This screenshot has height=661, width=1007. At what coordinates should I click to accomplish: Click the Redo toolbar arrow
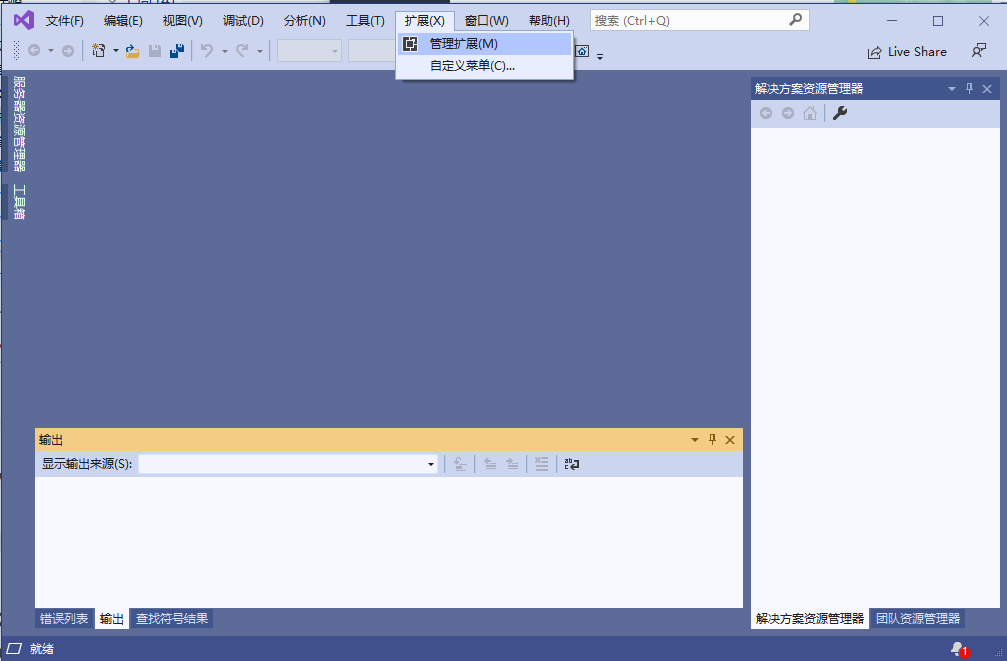[242, 50]
